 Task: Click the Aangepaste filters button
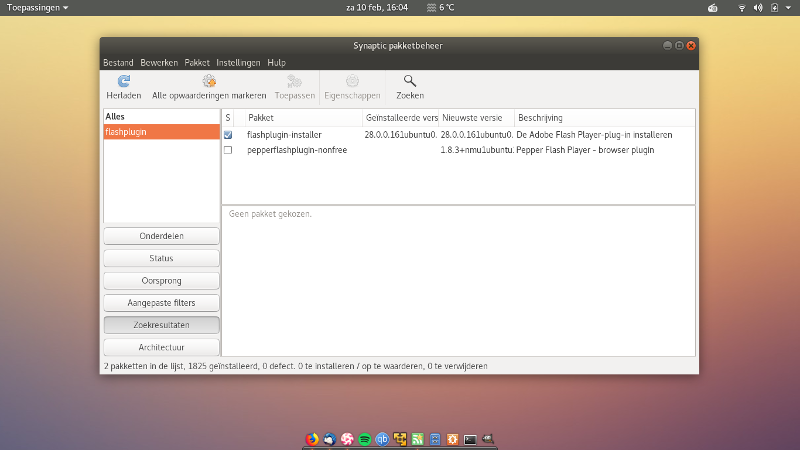pos(161,302)
